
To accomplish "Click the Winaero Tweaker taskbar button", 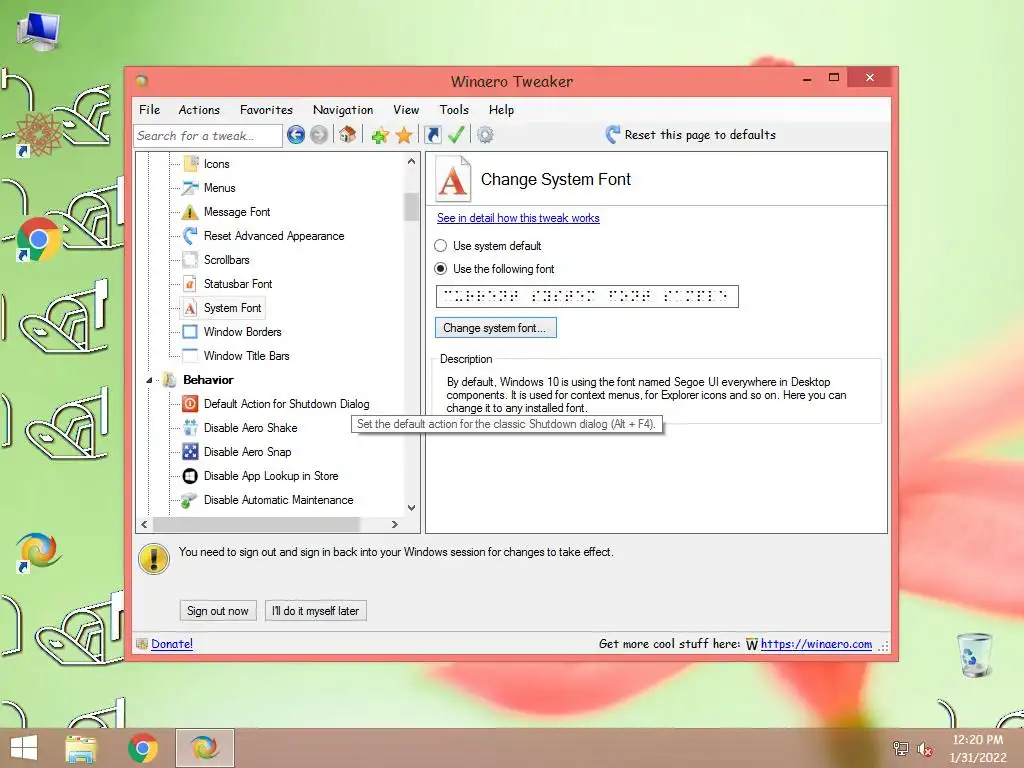I will click(205, 748).
